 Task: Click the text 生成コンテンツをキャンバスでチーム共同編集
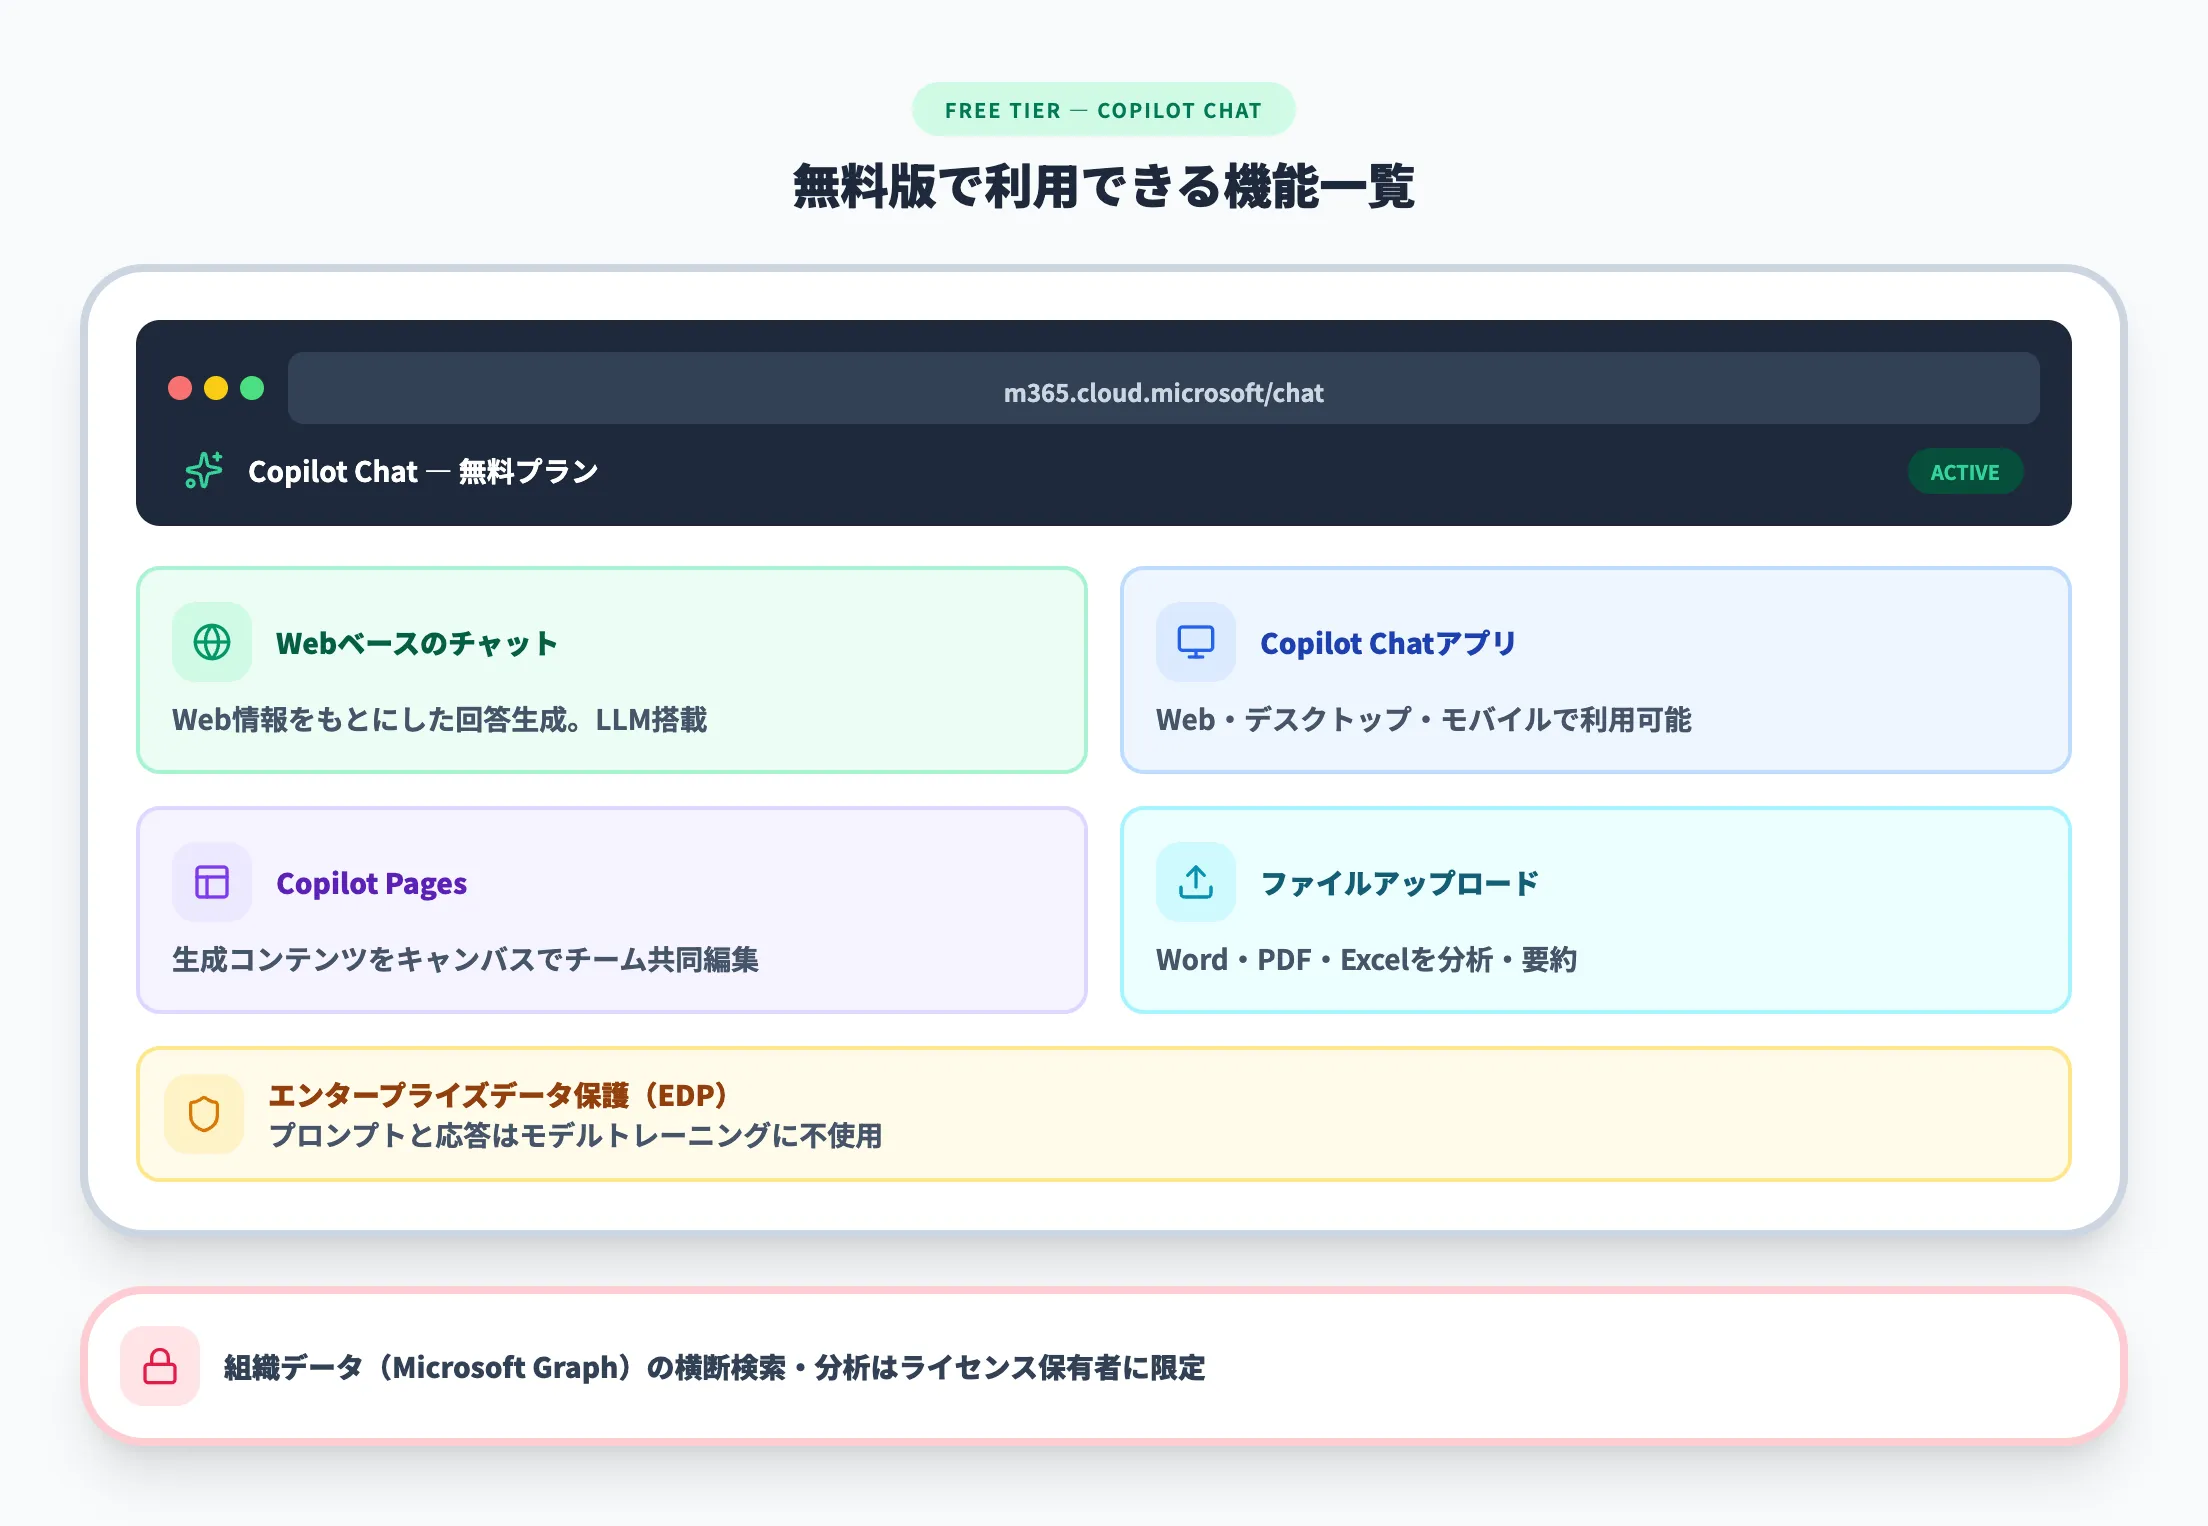pos(465,959)
